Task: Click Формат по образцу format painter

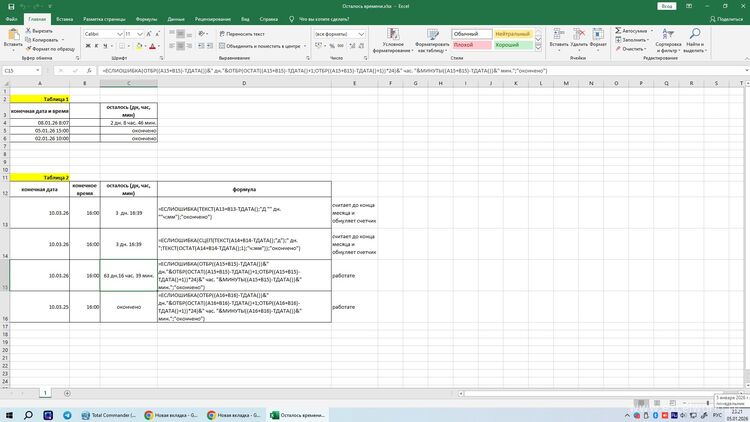Action: coord(52,48)
